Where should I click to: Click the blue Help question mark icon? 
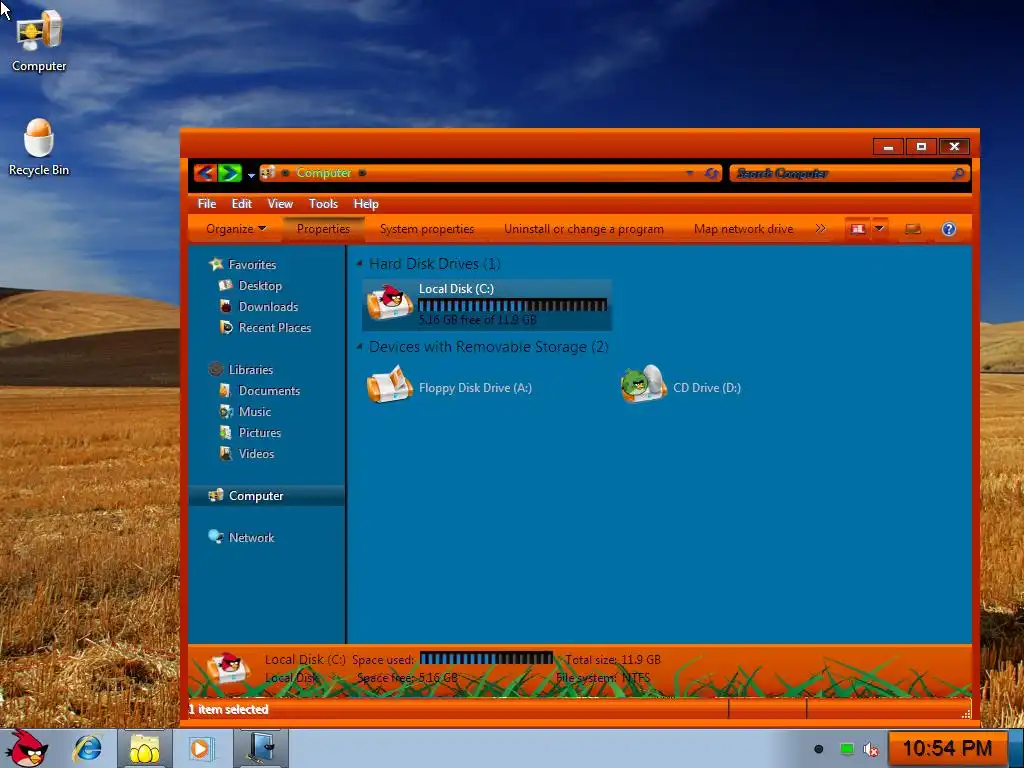(949, 229)
